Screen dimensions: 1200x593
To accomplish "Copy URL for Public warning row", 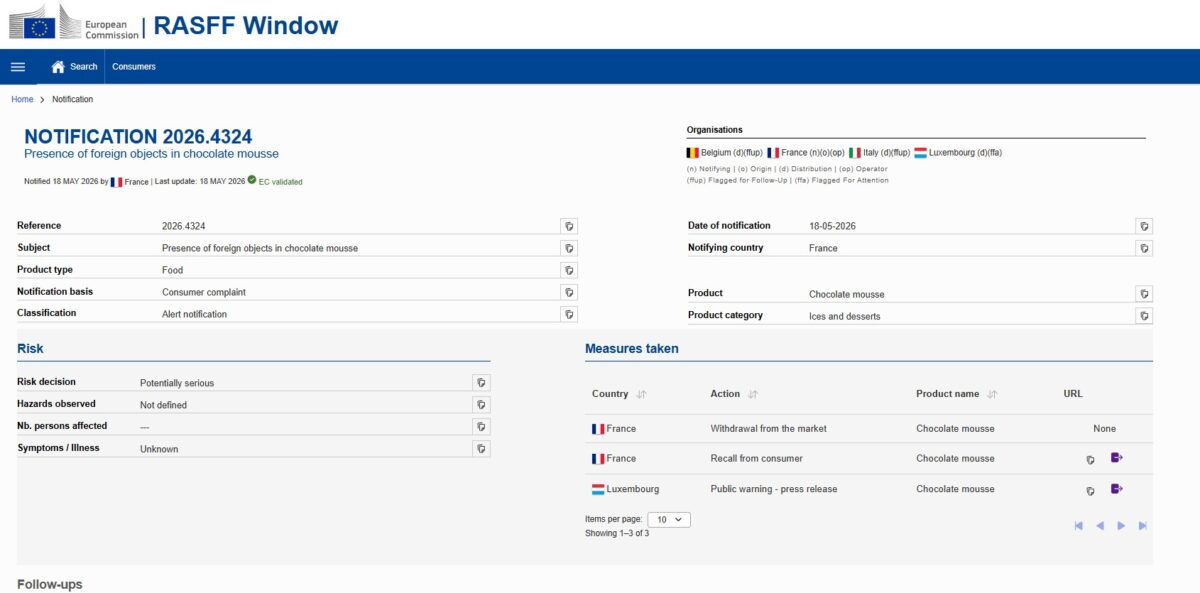I will (x=1091, y=491).
